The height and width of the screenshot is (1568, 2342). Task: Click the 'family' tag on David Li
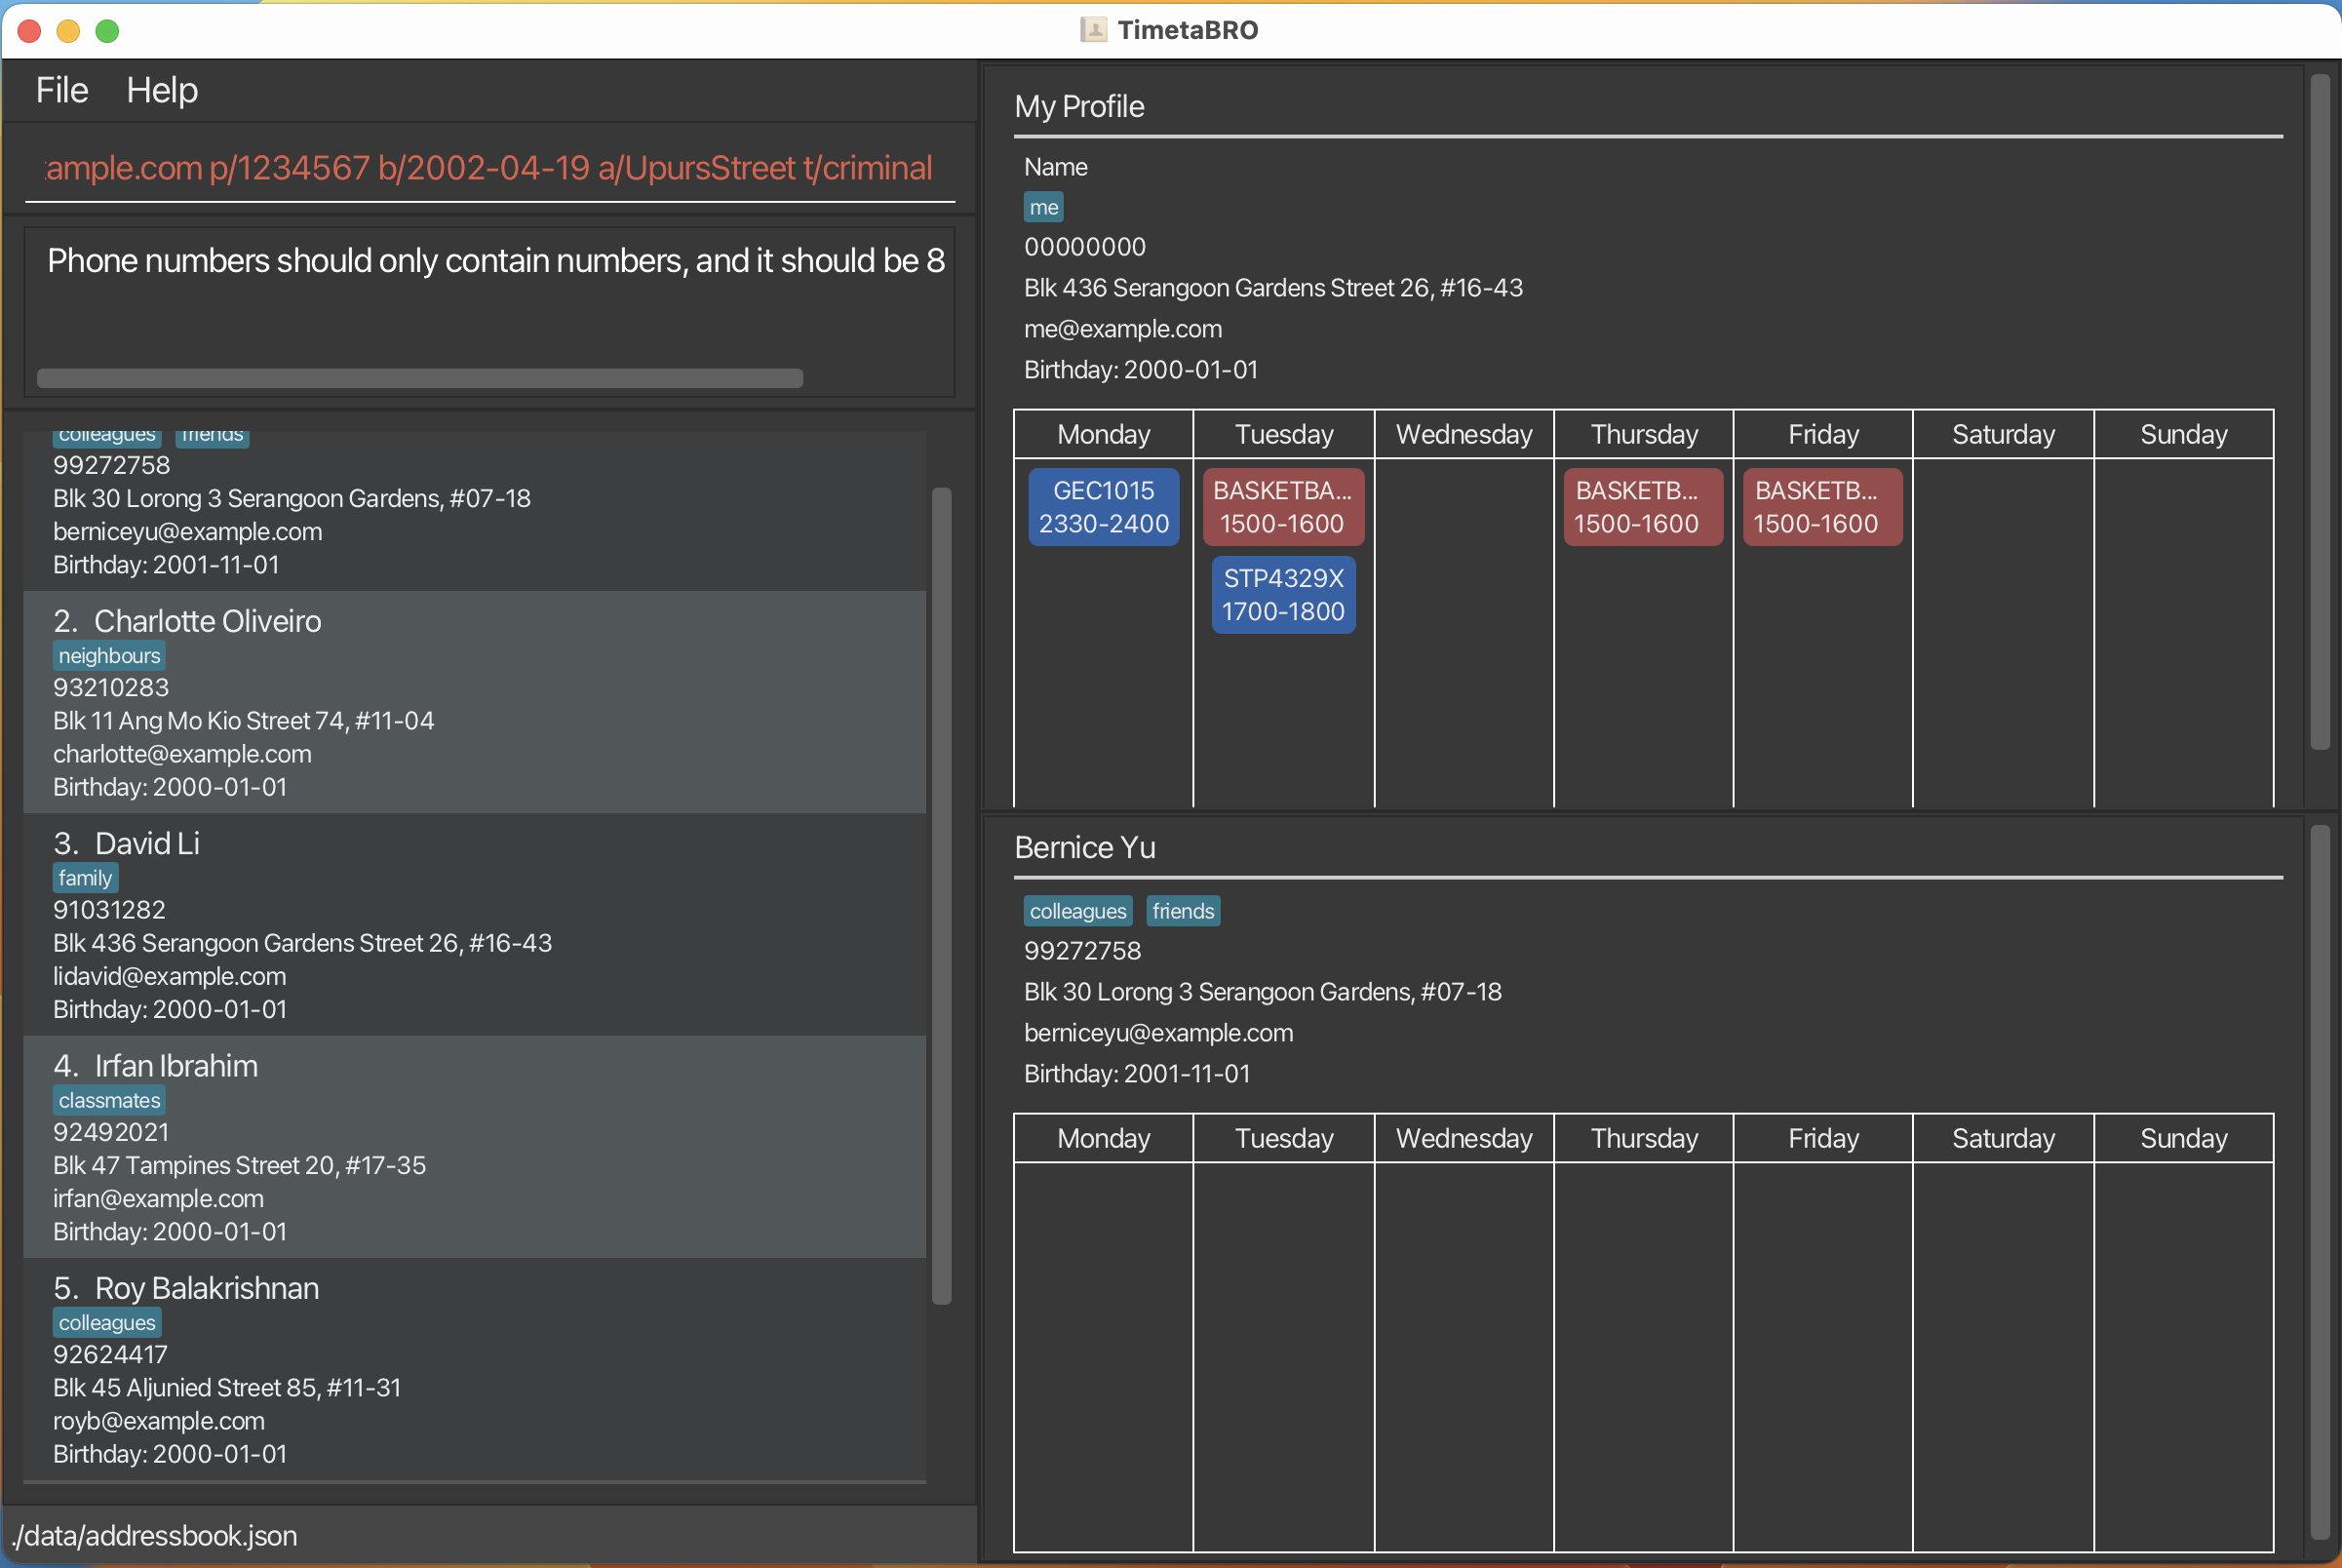(85, 878)
